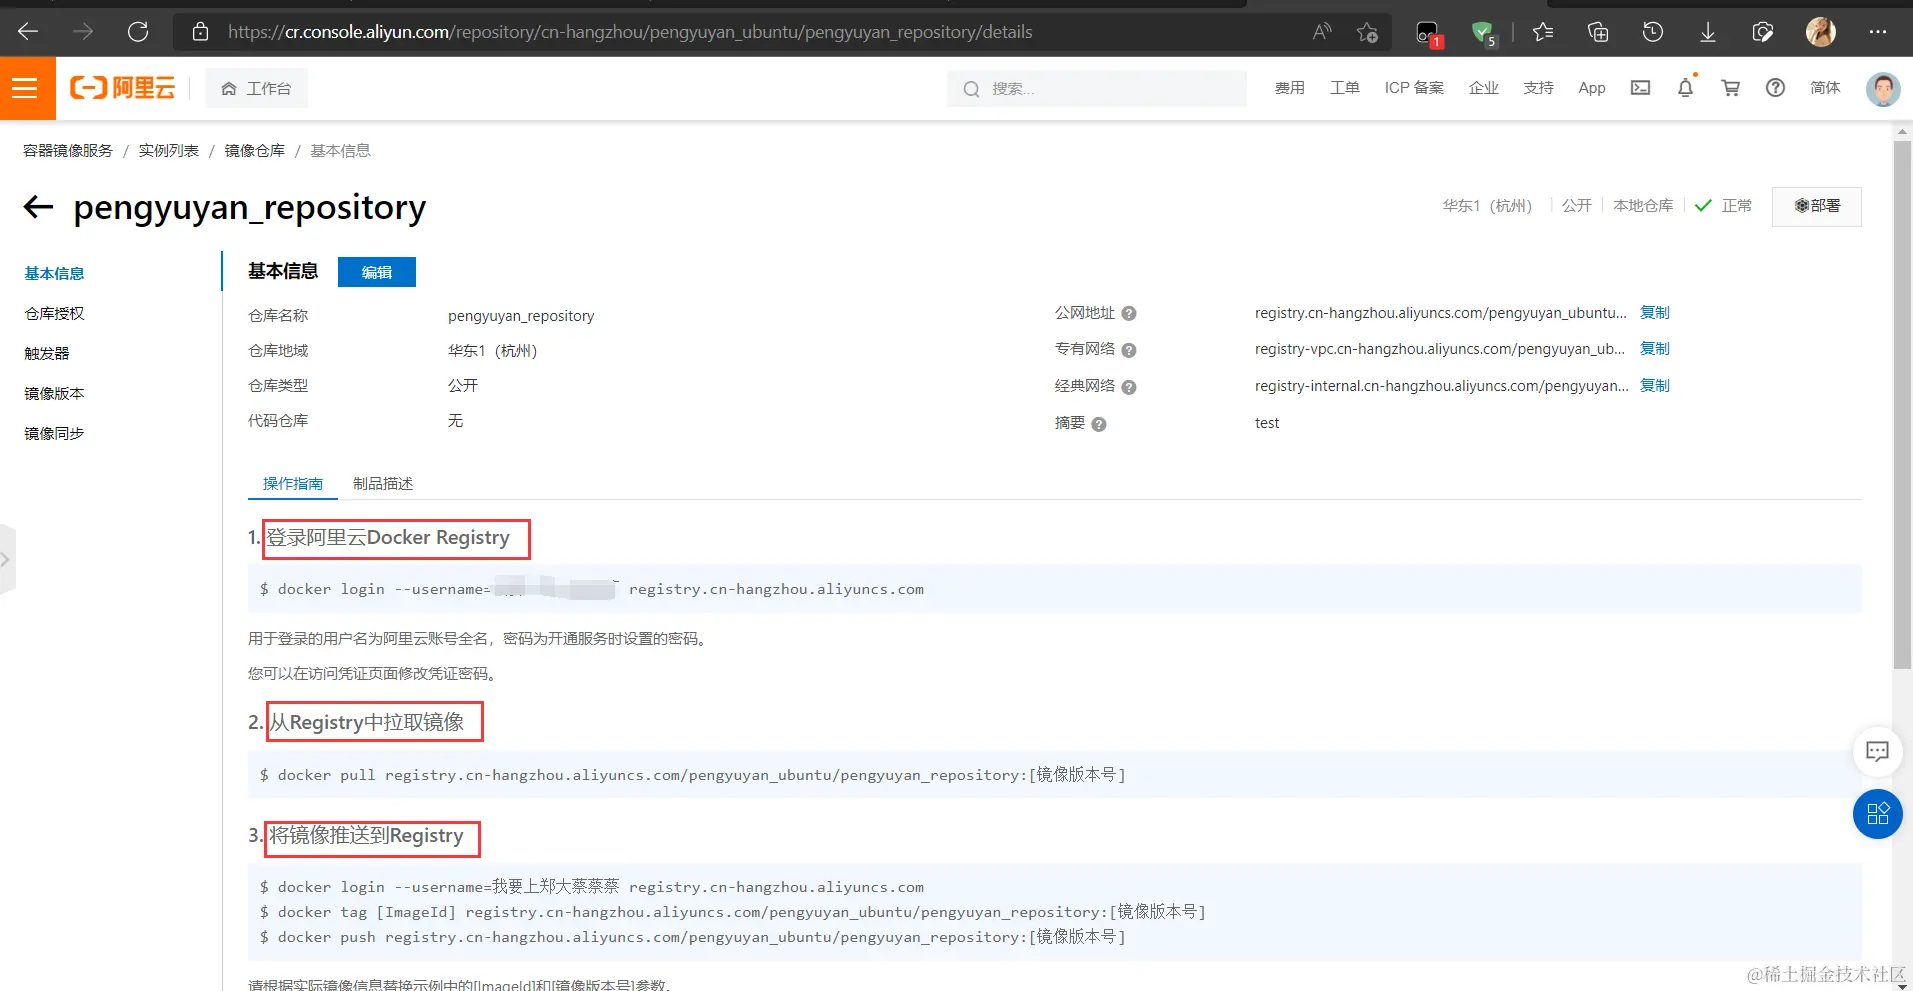Switch to the 制品描述 tab
1913x991 pixels.
point(383,484)
